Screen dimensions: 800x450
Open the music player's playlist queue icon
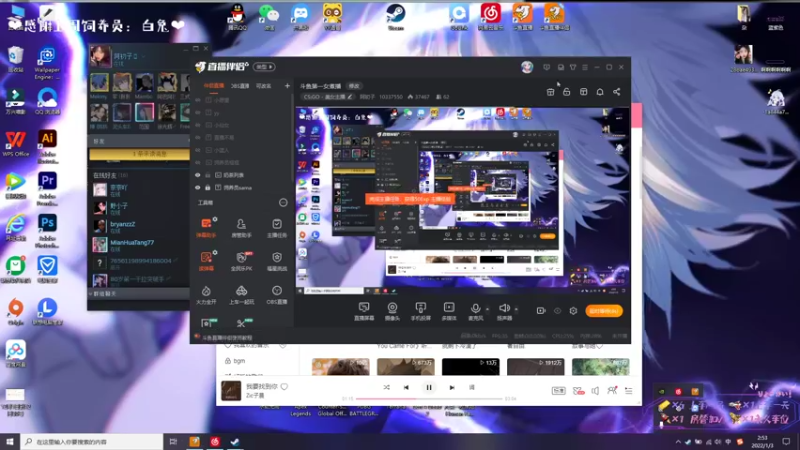(x=629, y=391)
